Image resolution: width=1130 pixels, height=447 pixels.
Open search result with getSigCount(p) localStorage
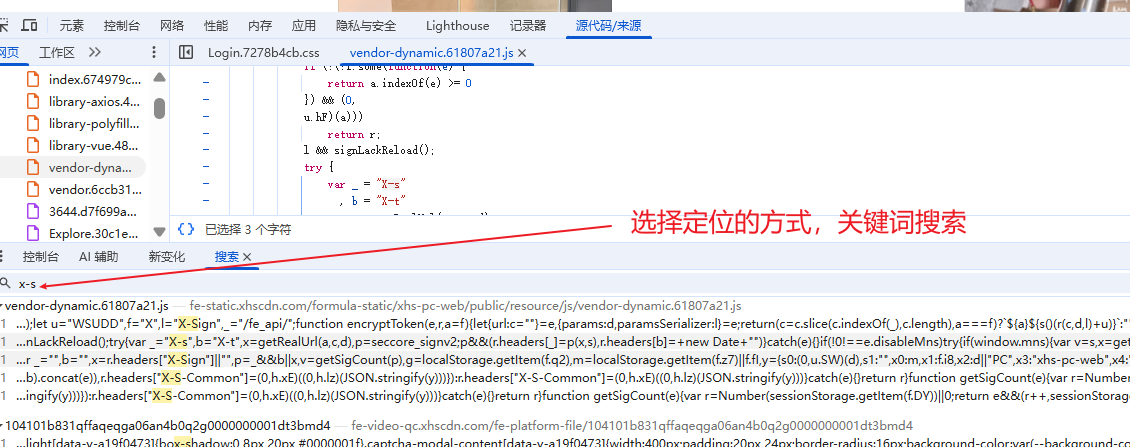tap(565, 359)
